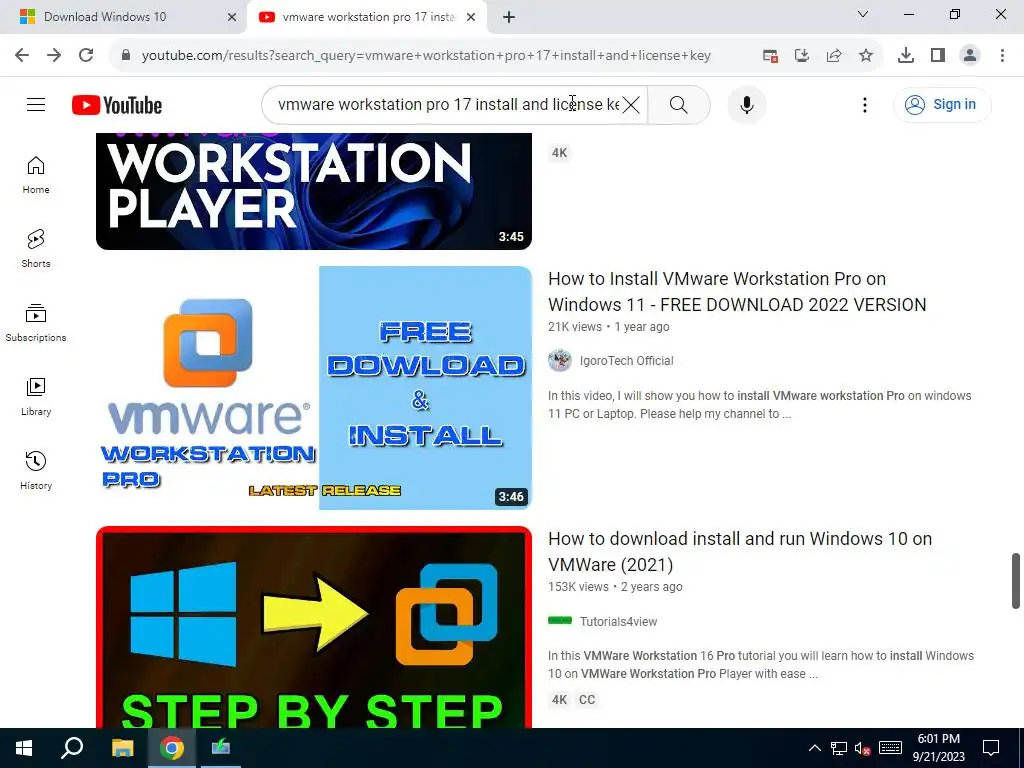Screen dimensions: 1024x768
Task: Go to YouTube home via logo
Action: tap(117, 105)
